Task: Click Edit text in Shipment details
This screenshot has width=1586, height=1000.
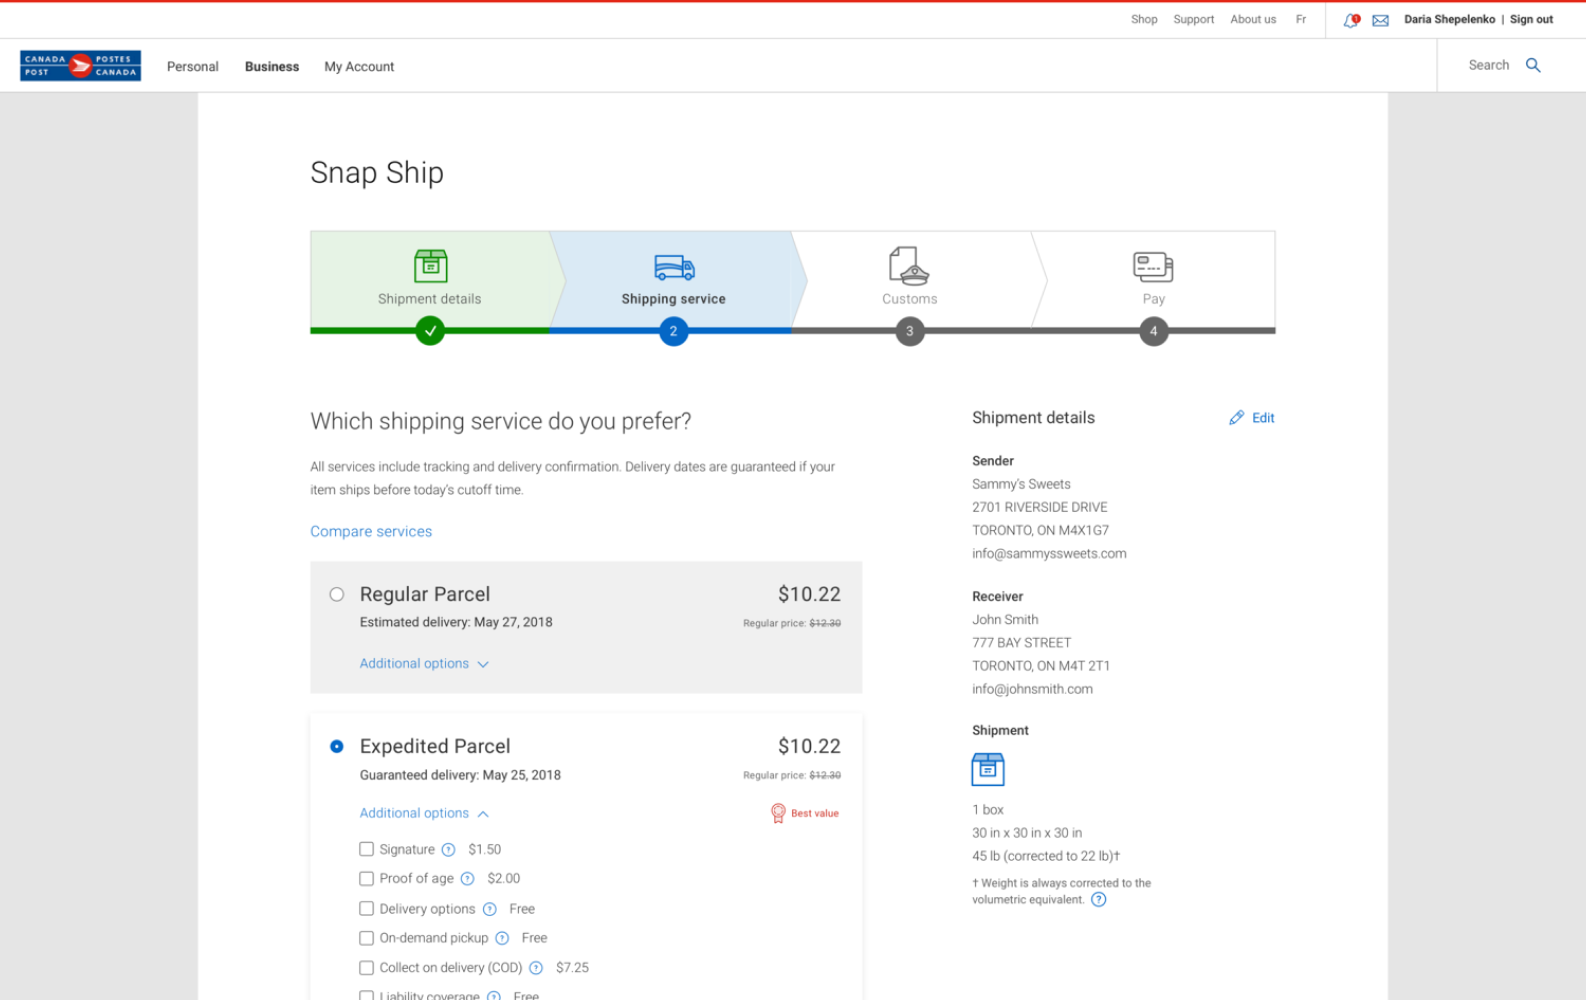Action: pyautogui.click(x=1263, y=418)
